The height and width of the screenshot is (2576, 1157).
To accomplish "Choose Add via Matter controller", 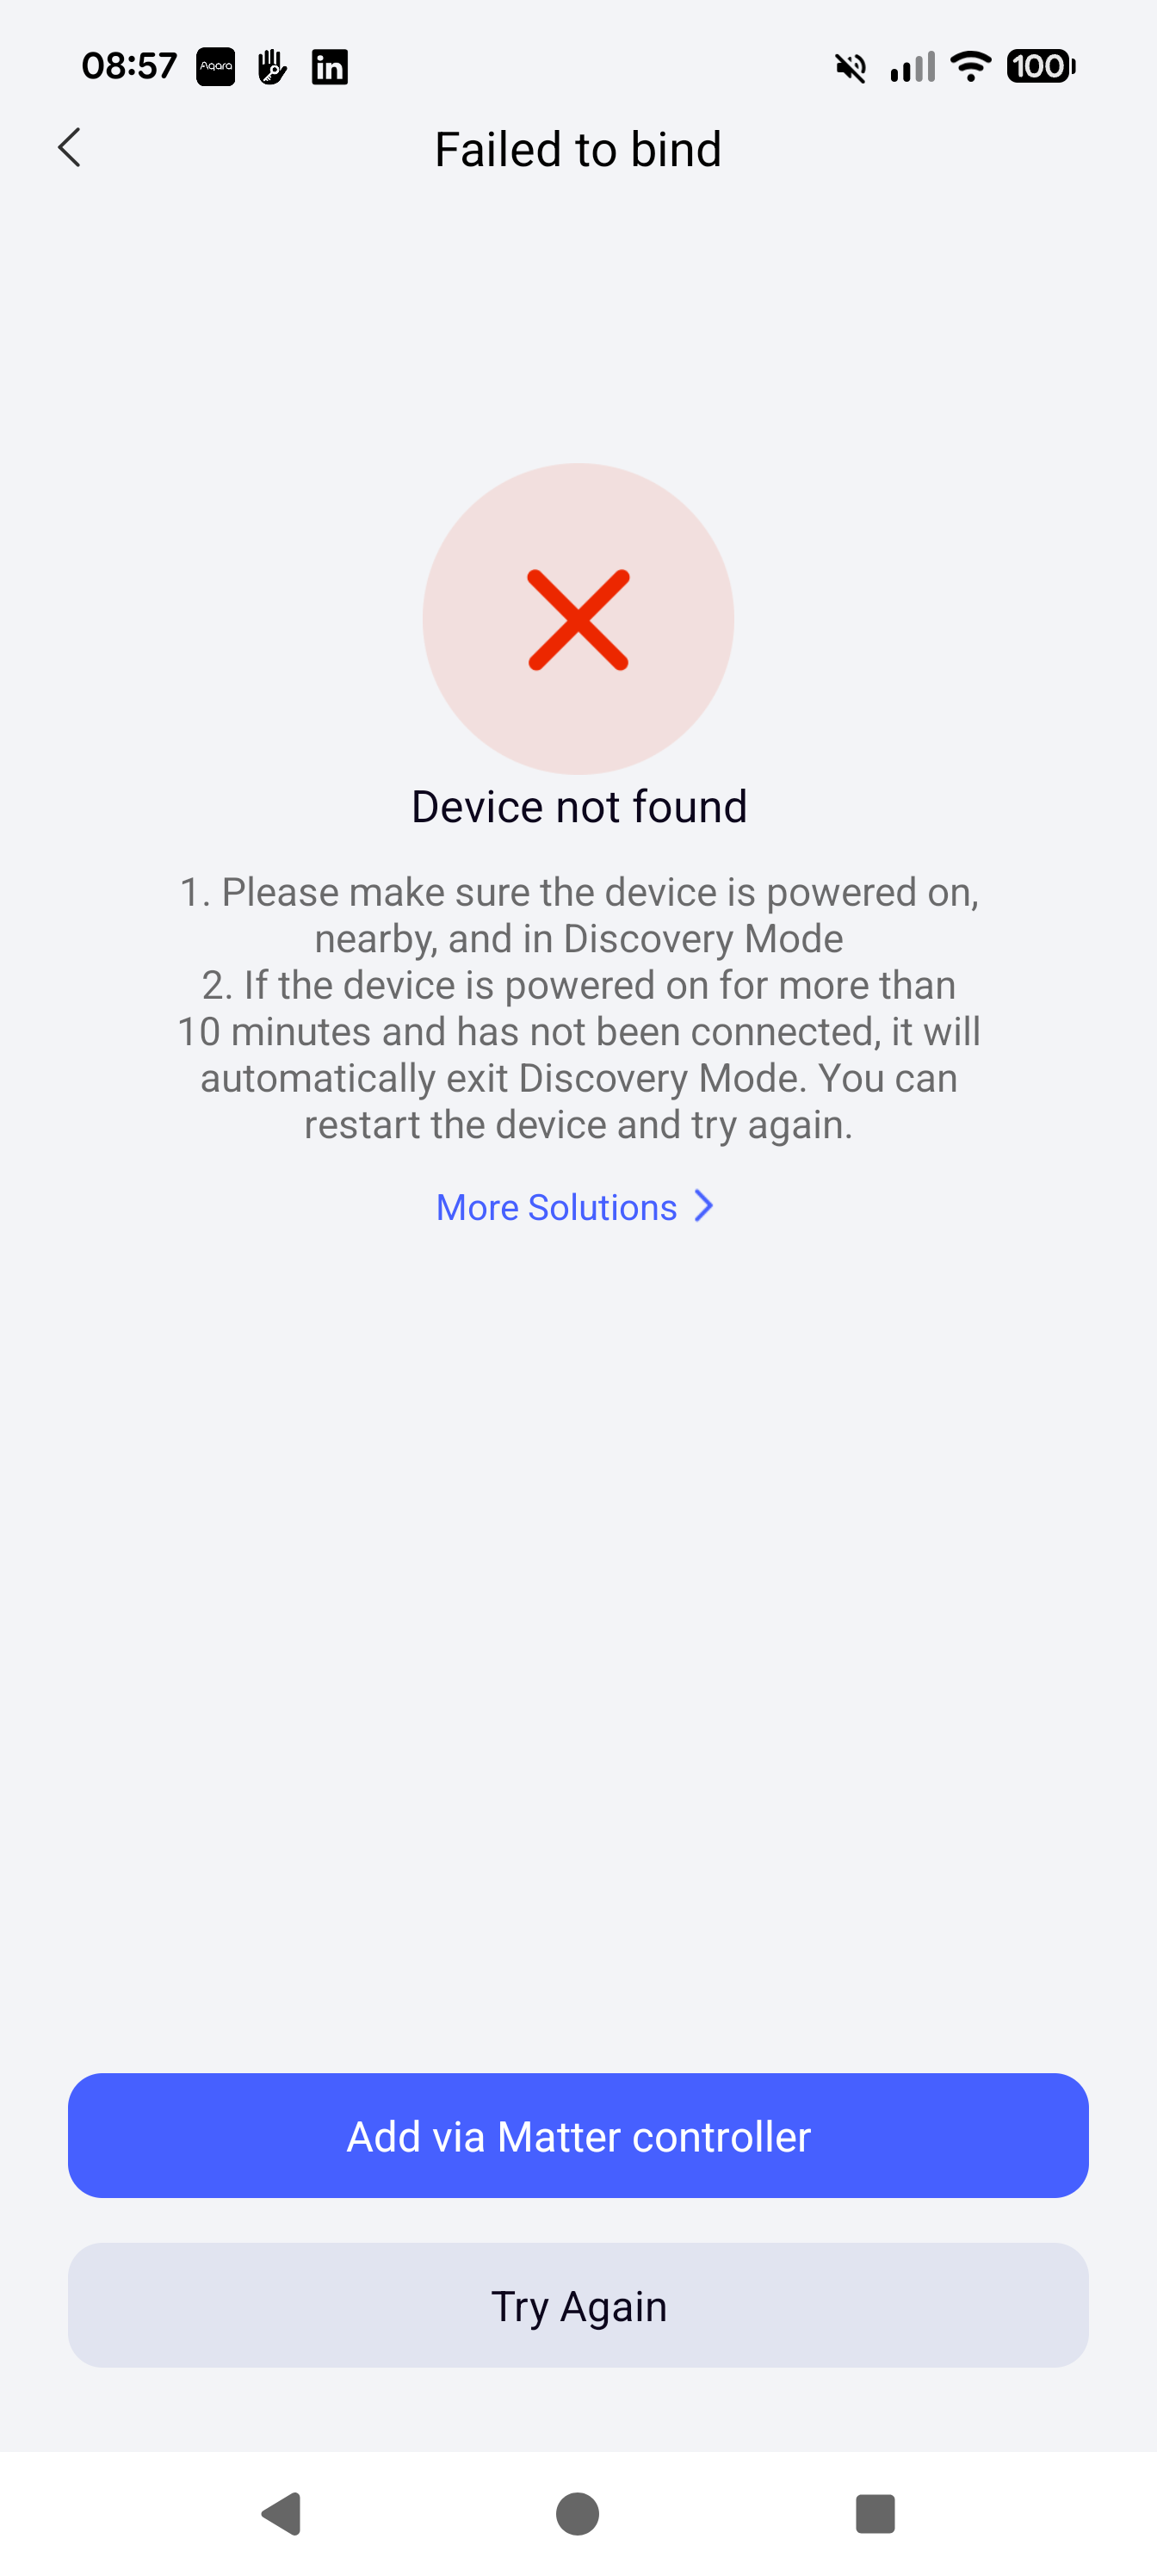I will click(578, 2135).
